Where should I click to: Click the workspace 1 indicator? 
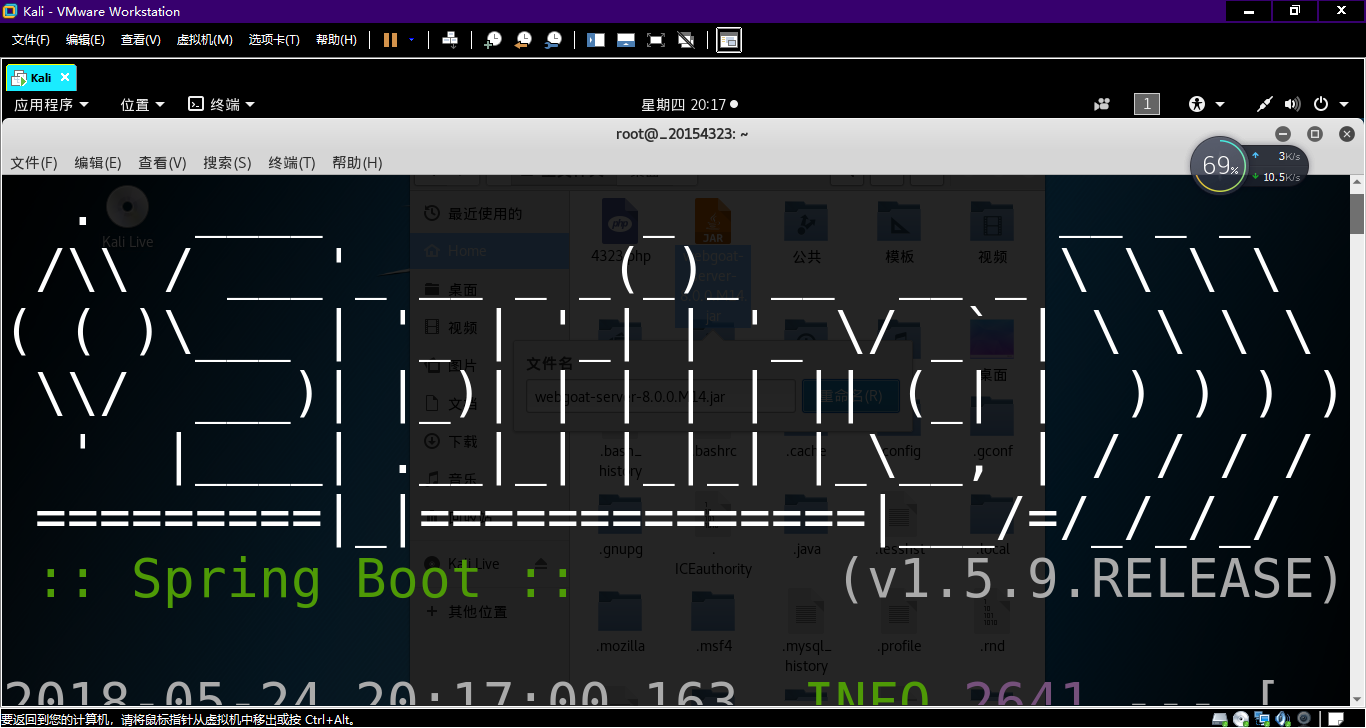[x=1147, y=104]
